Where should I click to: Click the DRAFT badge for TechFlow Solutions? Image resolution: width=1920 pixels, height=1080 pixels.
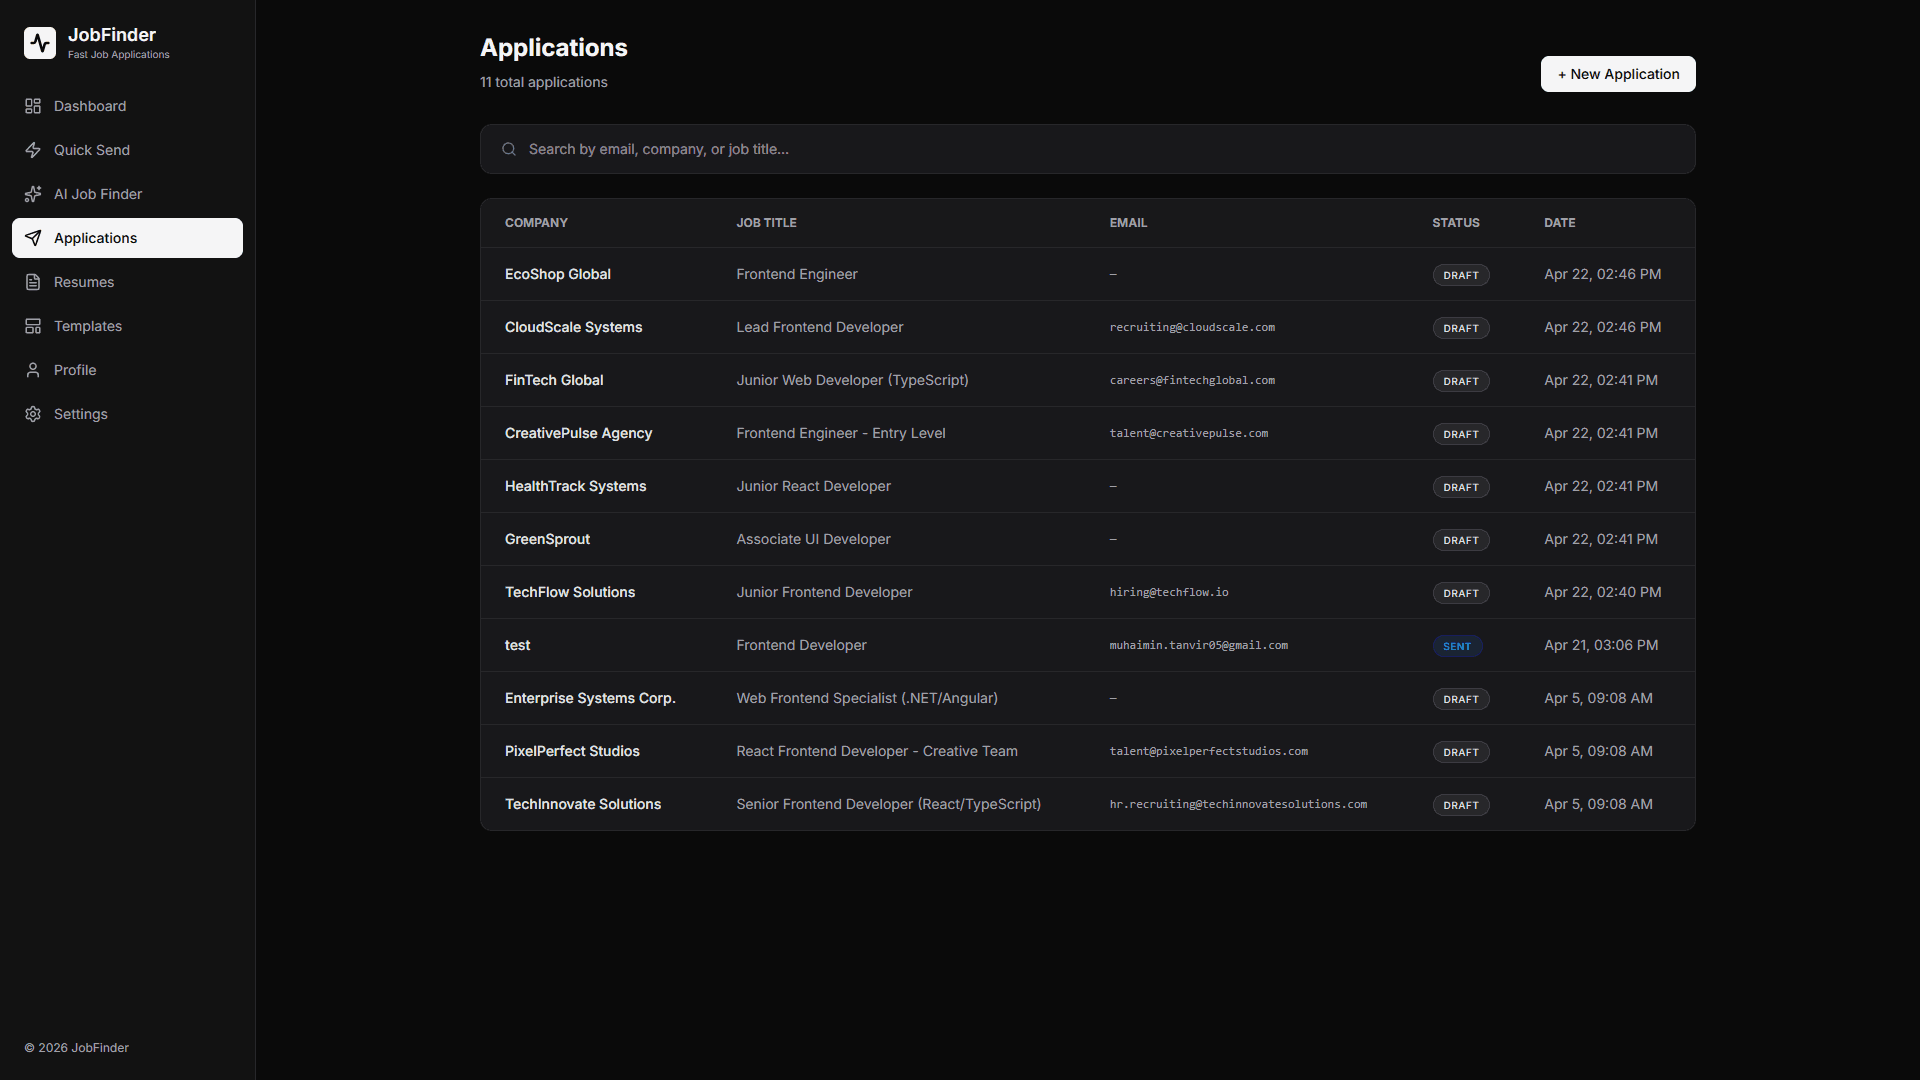(x=1461, y=593)
